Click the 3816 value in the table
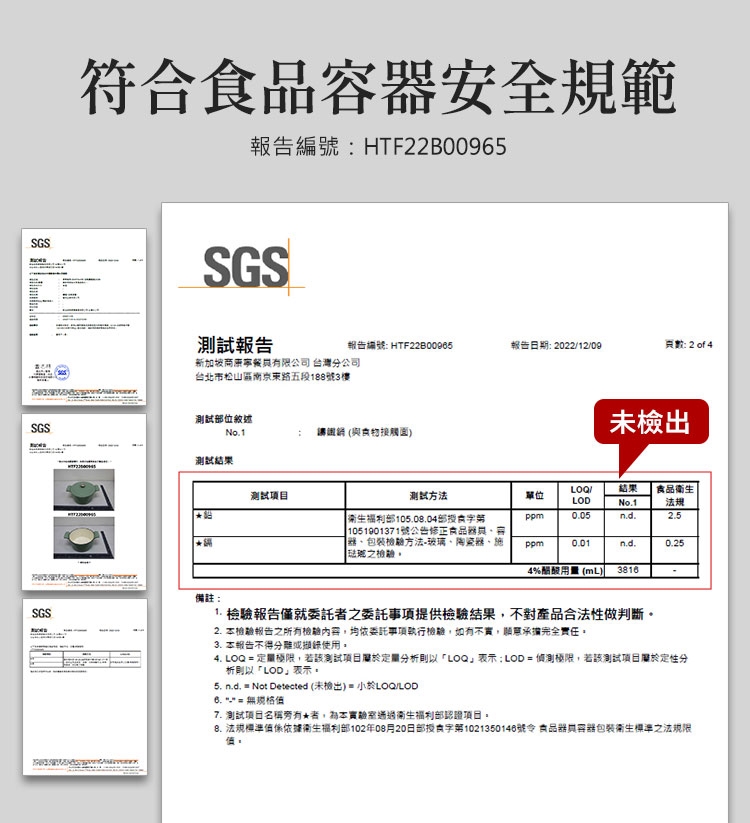 [x=628, y=569]
